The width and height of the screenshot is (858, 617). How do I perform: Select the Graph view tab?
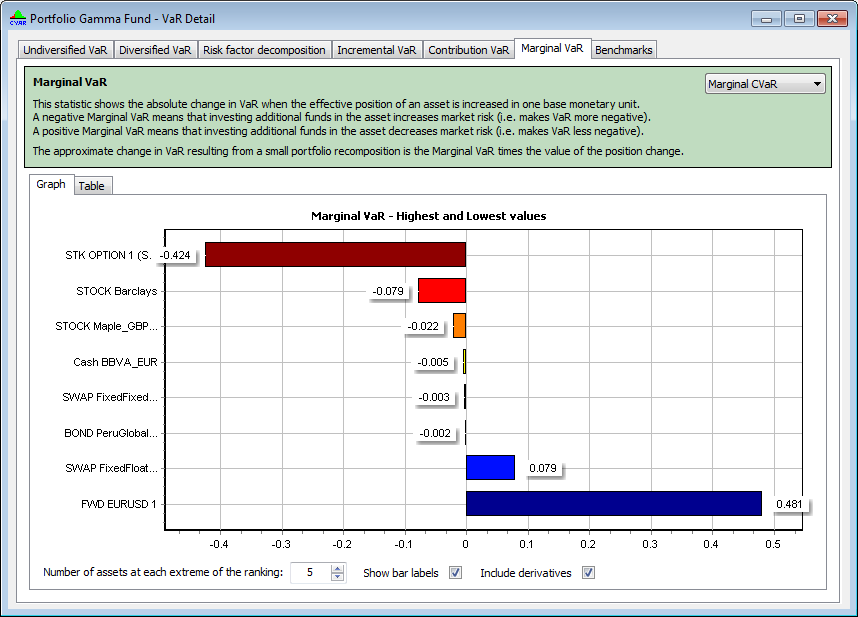tap(51, 185)
